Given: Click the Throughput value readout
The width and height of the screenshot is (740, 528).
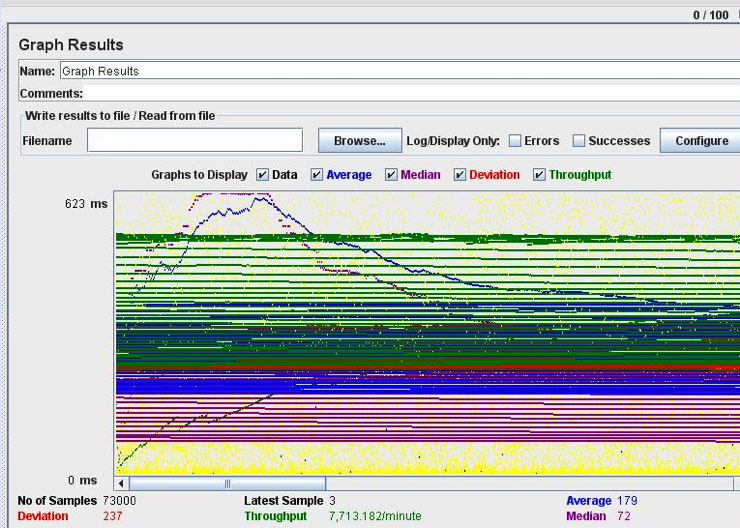Looking at the screenshot, I should (375, 516).
